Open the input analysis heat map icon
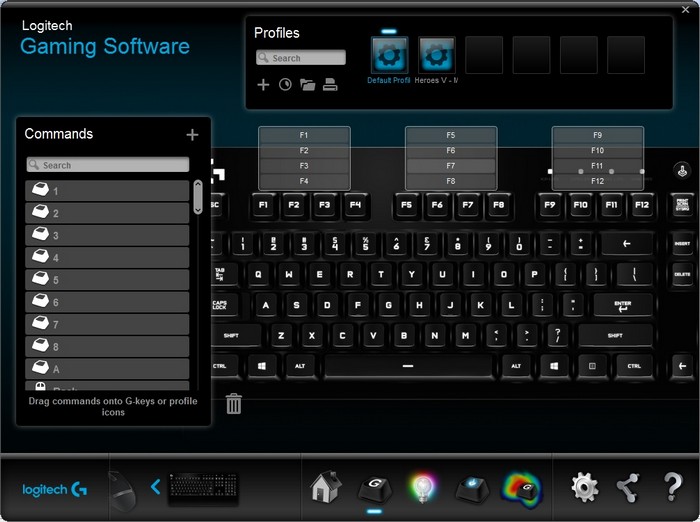This screenshot has width=700, height=522. [x=520, y=487]
